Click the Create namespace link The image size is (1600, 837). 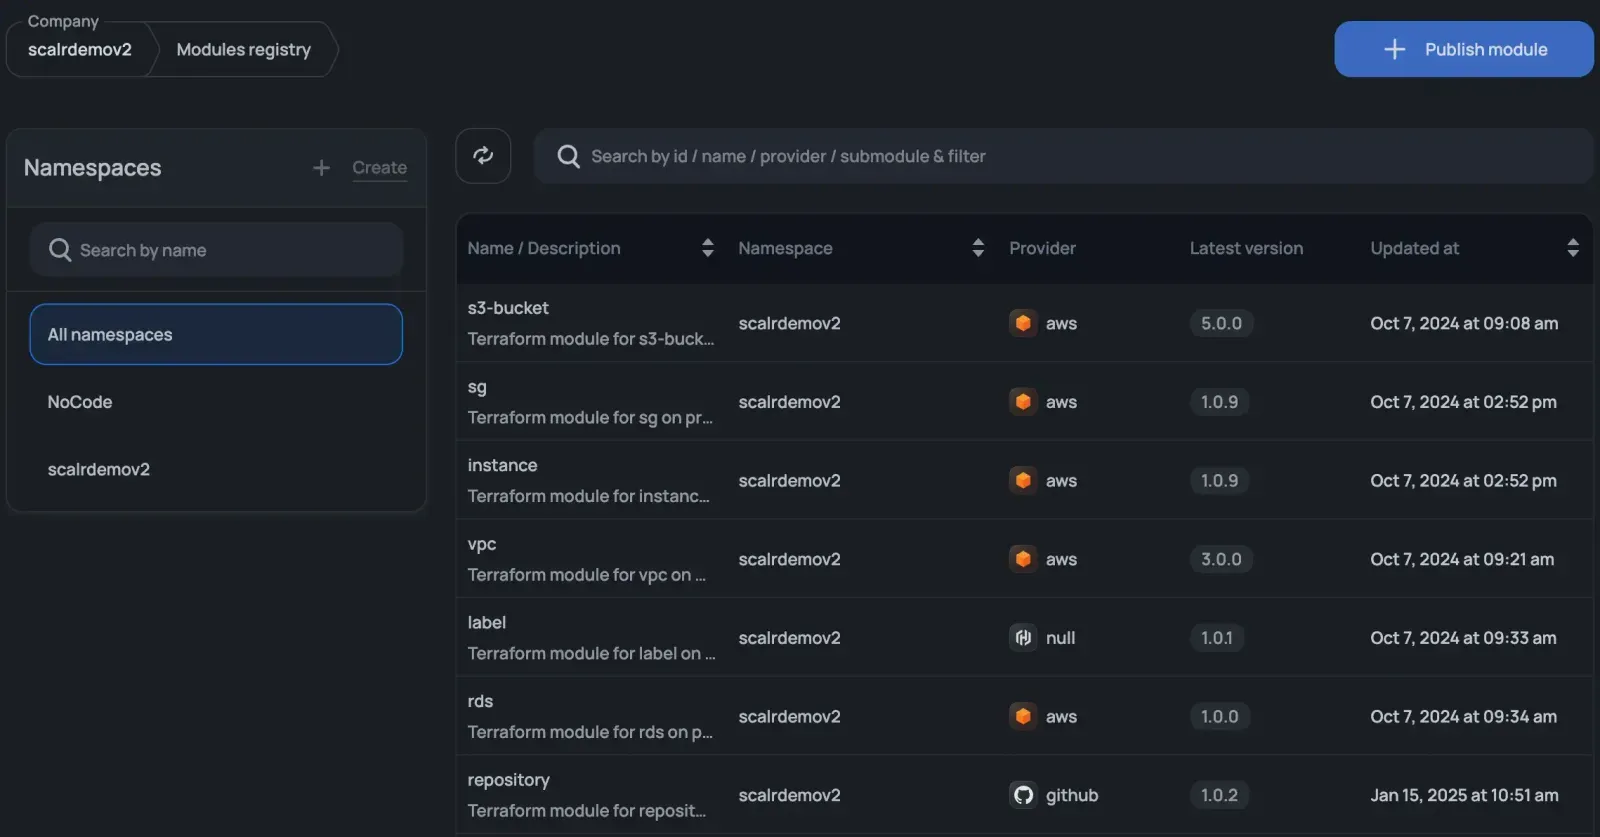pos(379,168)
